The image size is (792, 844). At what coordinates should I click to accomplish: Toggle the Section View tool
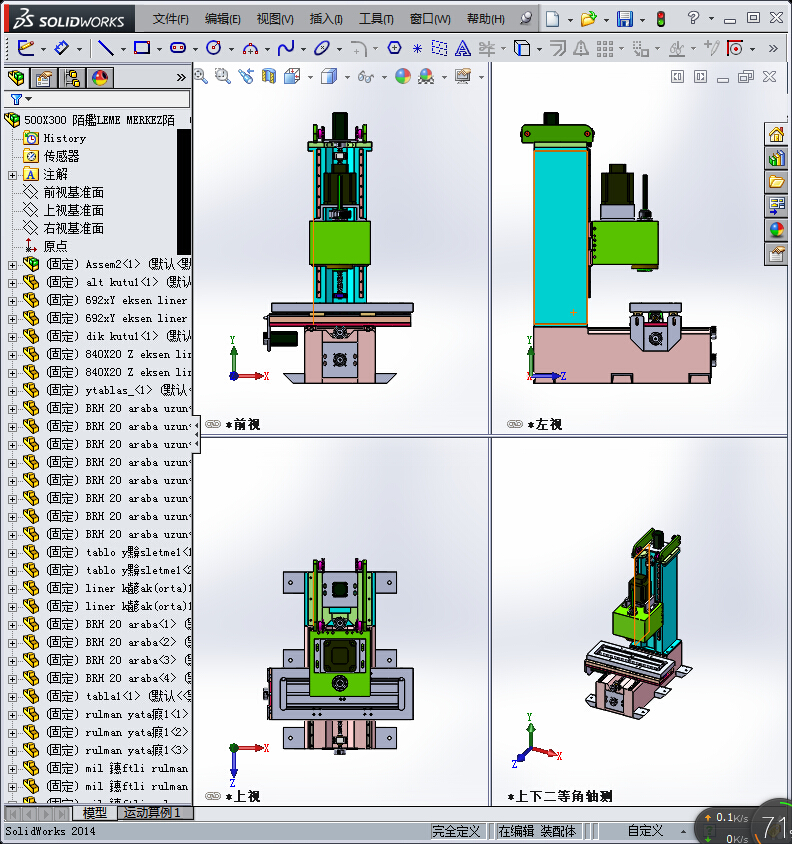click(269, 76)
